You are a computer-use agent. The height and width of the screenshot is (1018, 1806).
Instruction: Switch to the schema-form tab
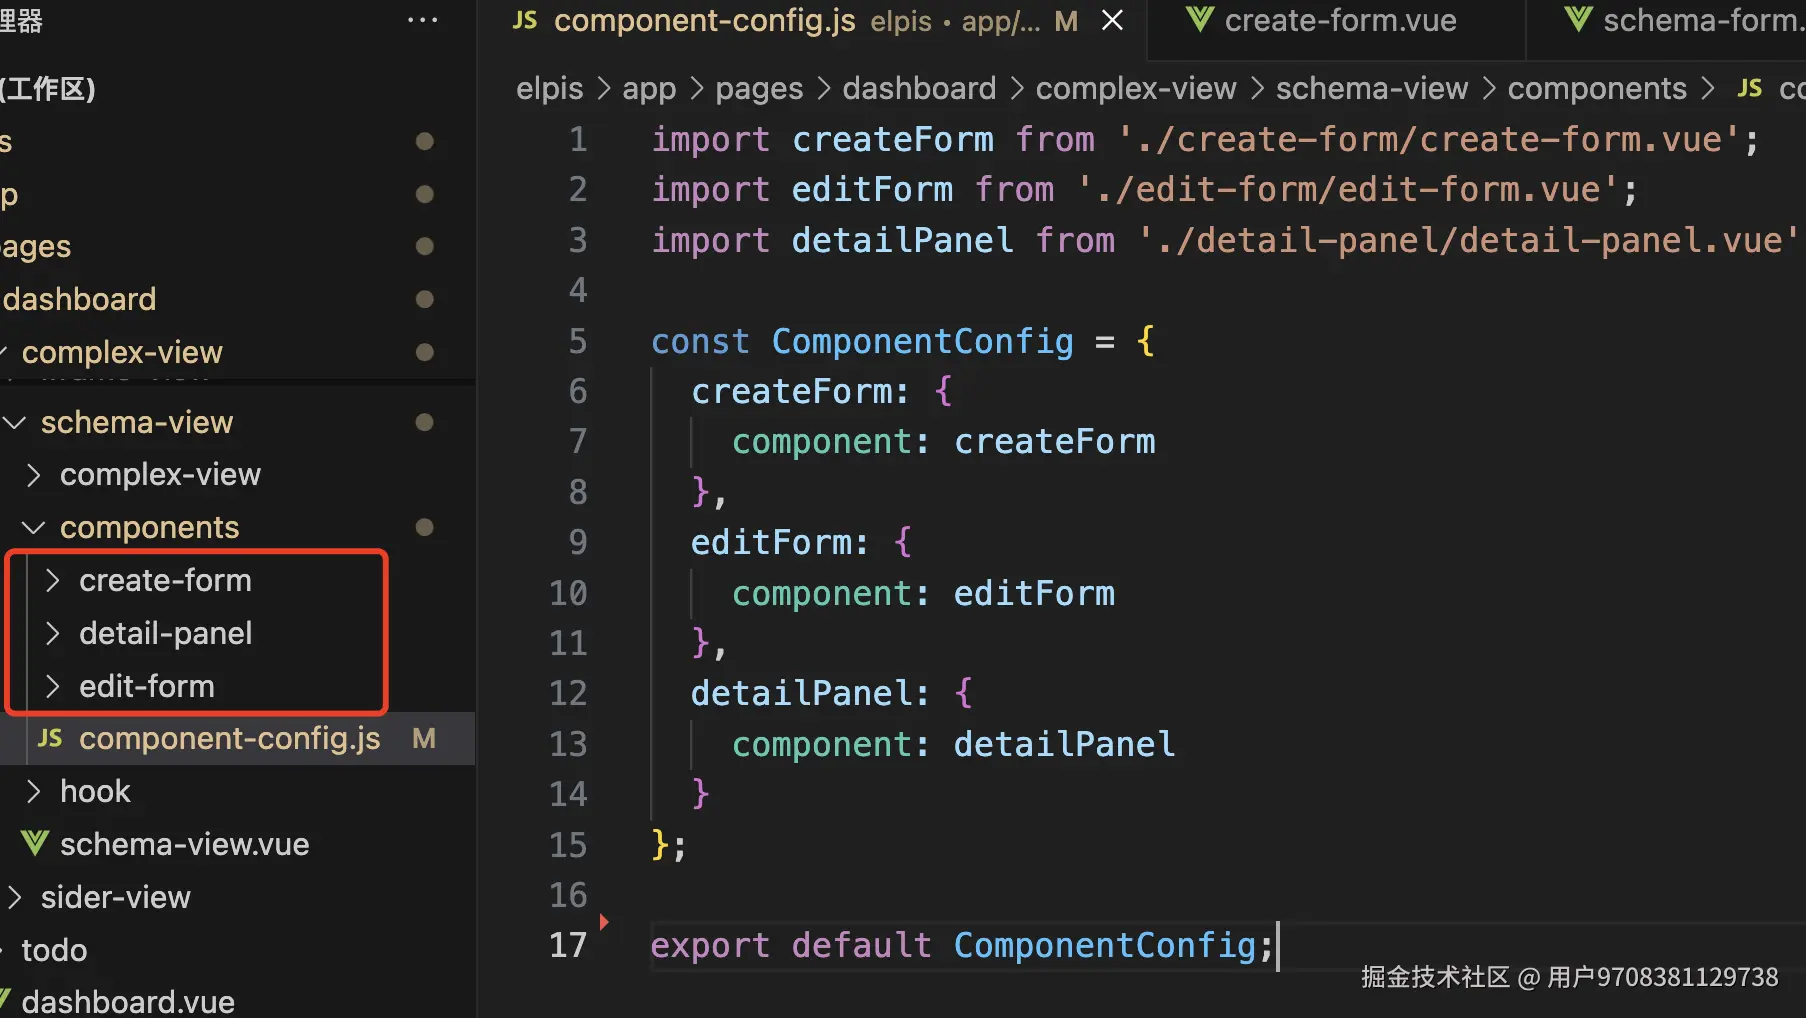pos(1700,20)
